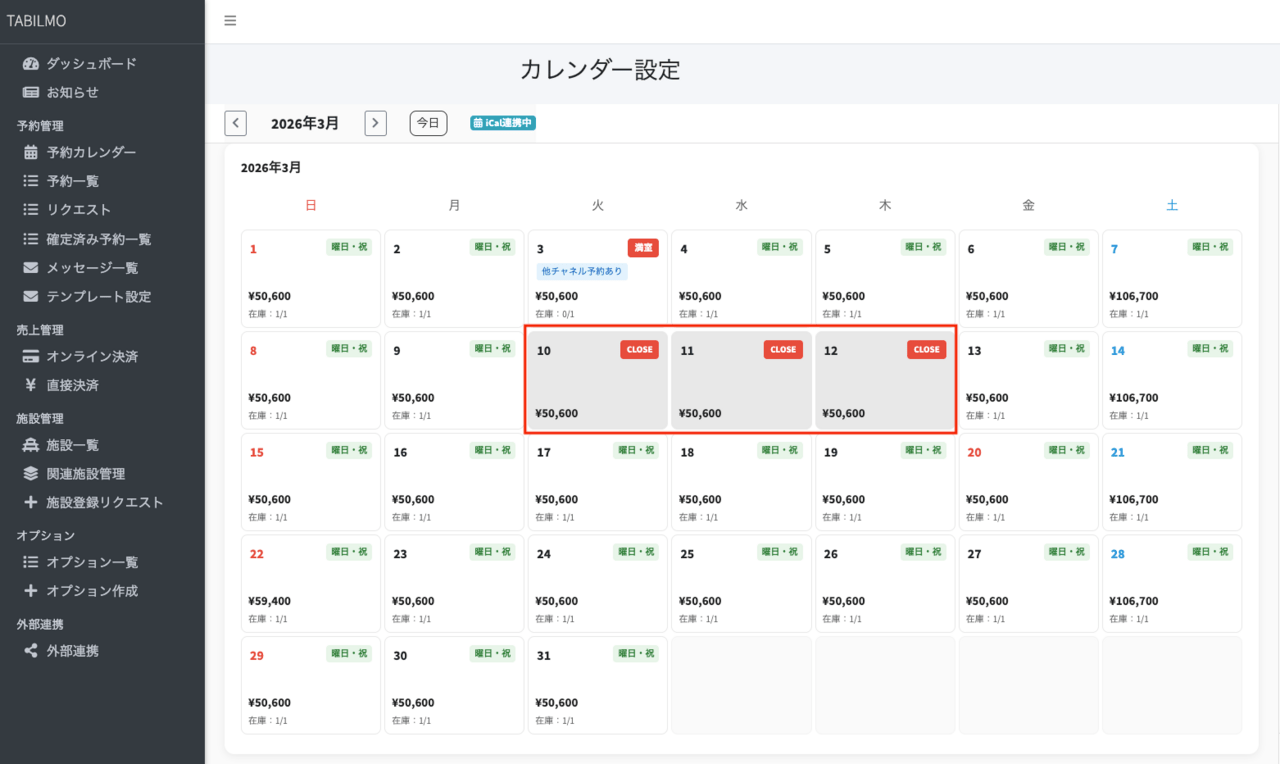
Task: Go to next month with right chevron
Action: (375, 123)
